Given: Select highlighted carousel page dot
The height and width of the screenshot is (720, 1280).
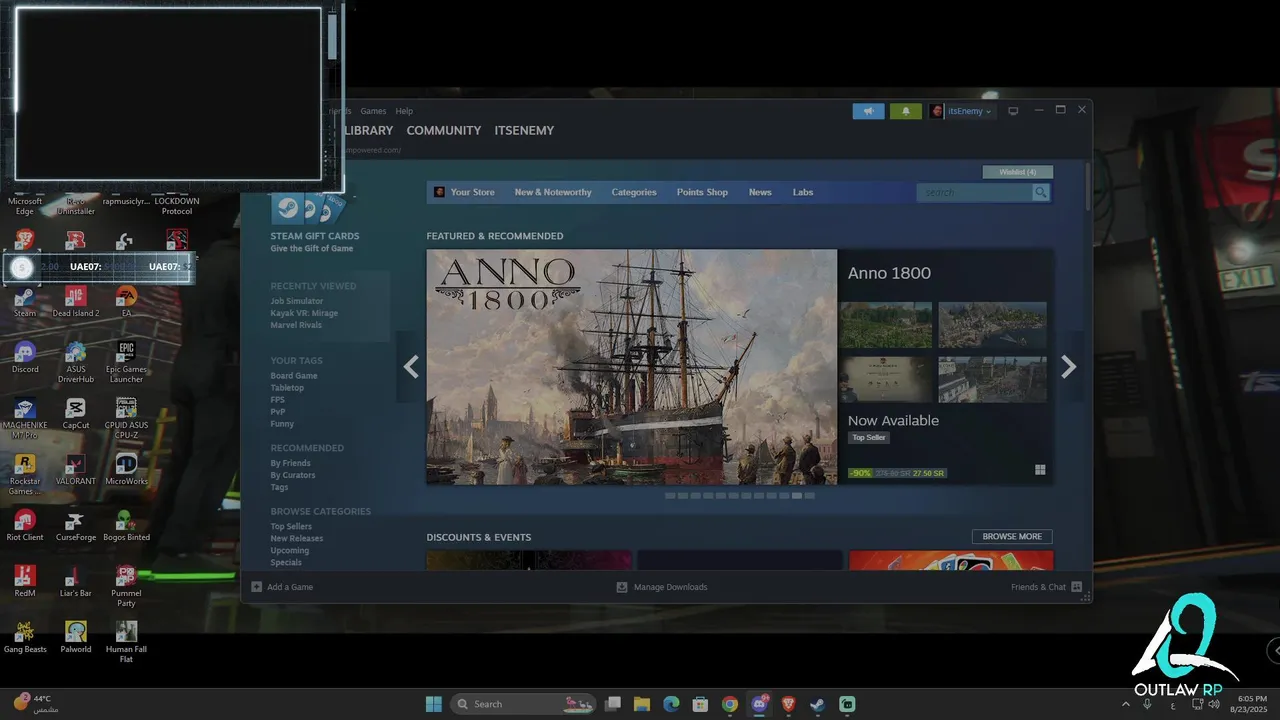Looking at the screenshot, I should click(797, 496).
